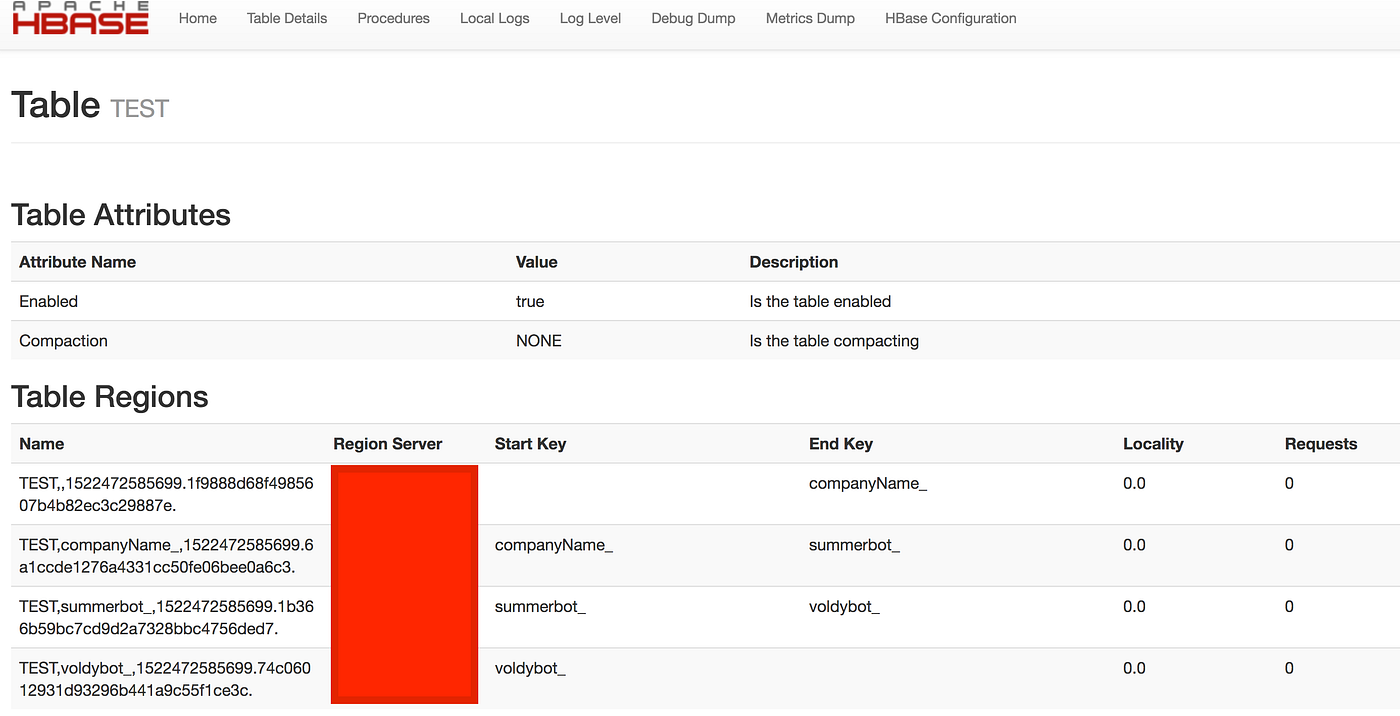
Task: Select the companyName_ region row link
Action: [165, 556]
